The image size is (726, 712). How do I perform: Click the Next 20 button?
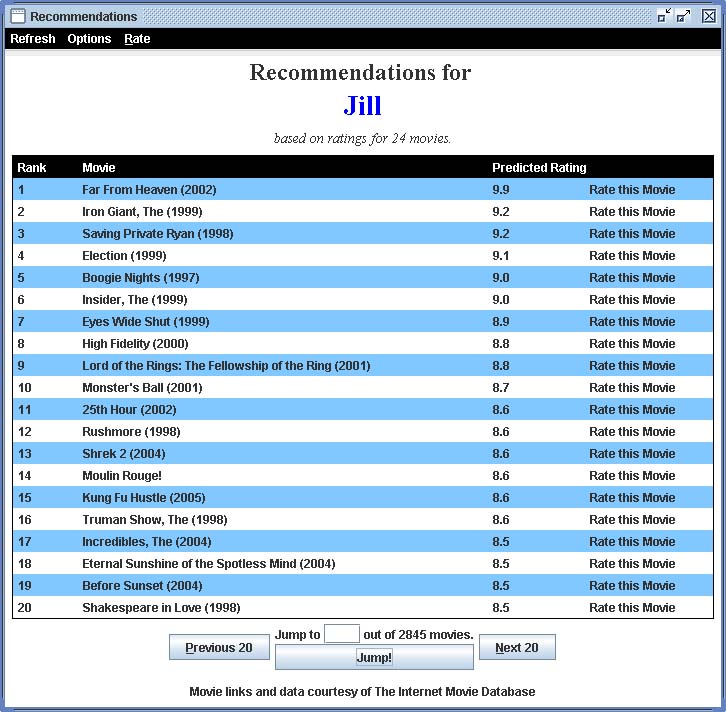517,647
